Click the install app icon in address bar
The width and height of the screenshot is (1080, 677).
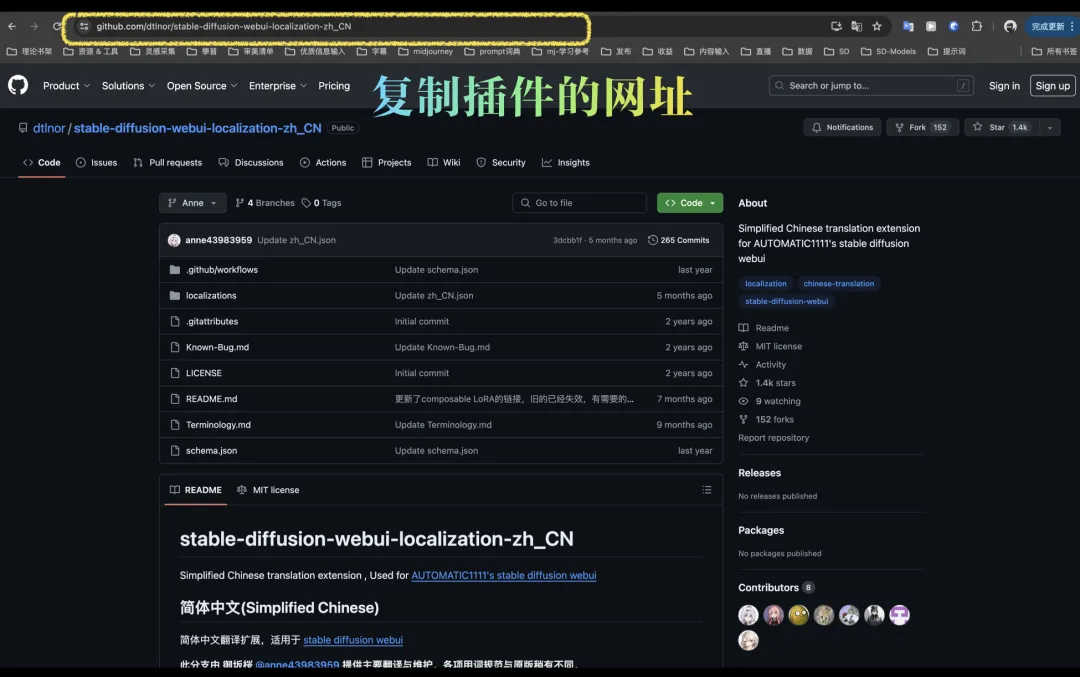(835, 26)
